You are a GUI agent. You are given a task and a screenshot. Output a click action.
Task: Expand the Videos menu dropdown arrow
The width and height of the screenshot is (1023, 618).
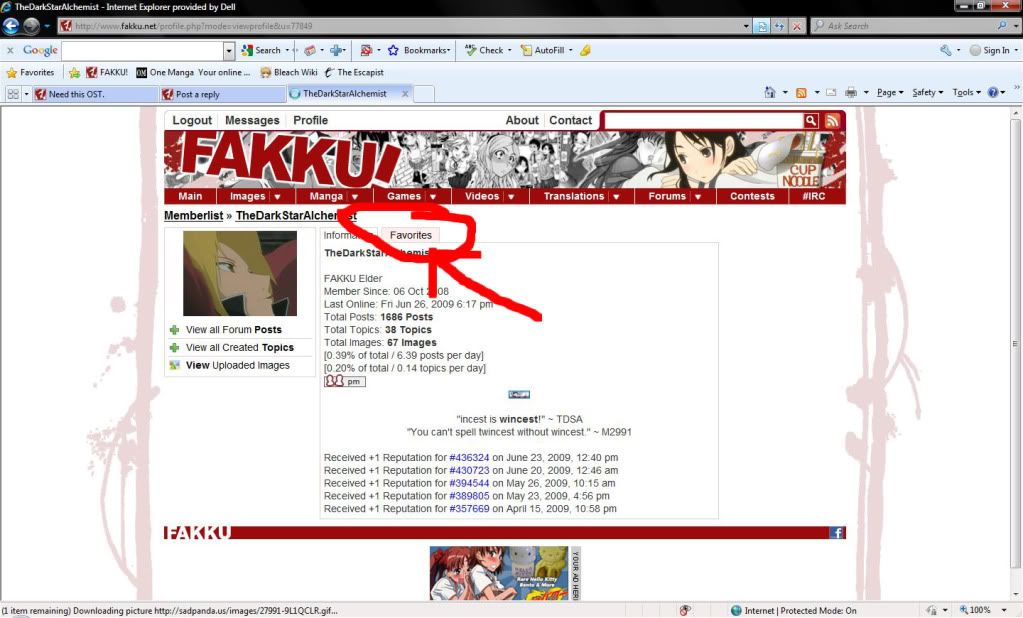(x=511, y=197)
